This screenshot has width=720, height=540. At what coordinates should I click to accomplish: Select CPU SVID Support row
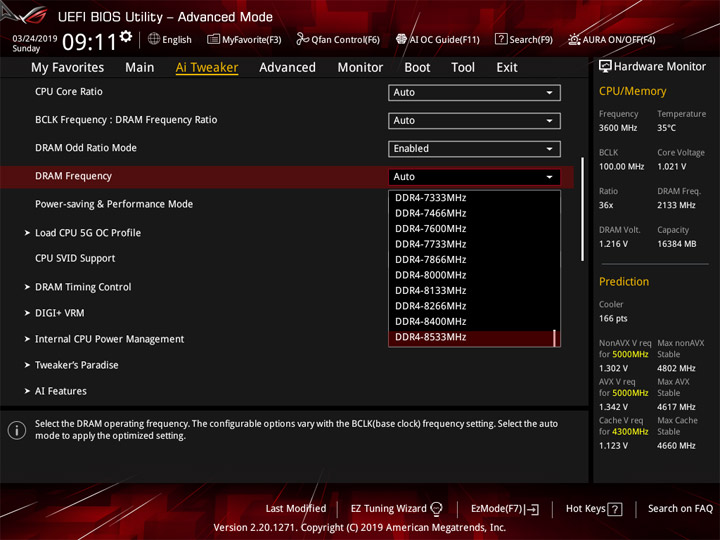tap(75, 259)
